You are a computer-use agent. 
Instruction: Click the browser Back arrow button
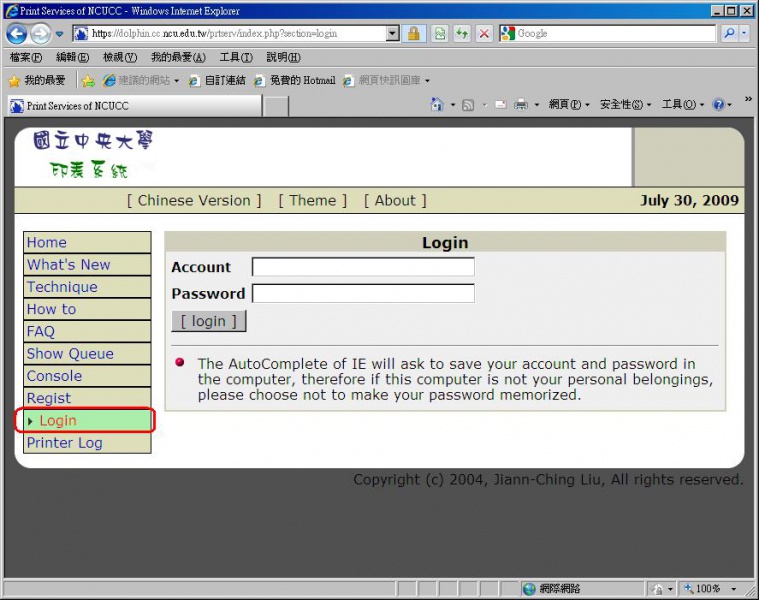[17, 33]
